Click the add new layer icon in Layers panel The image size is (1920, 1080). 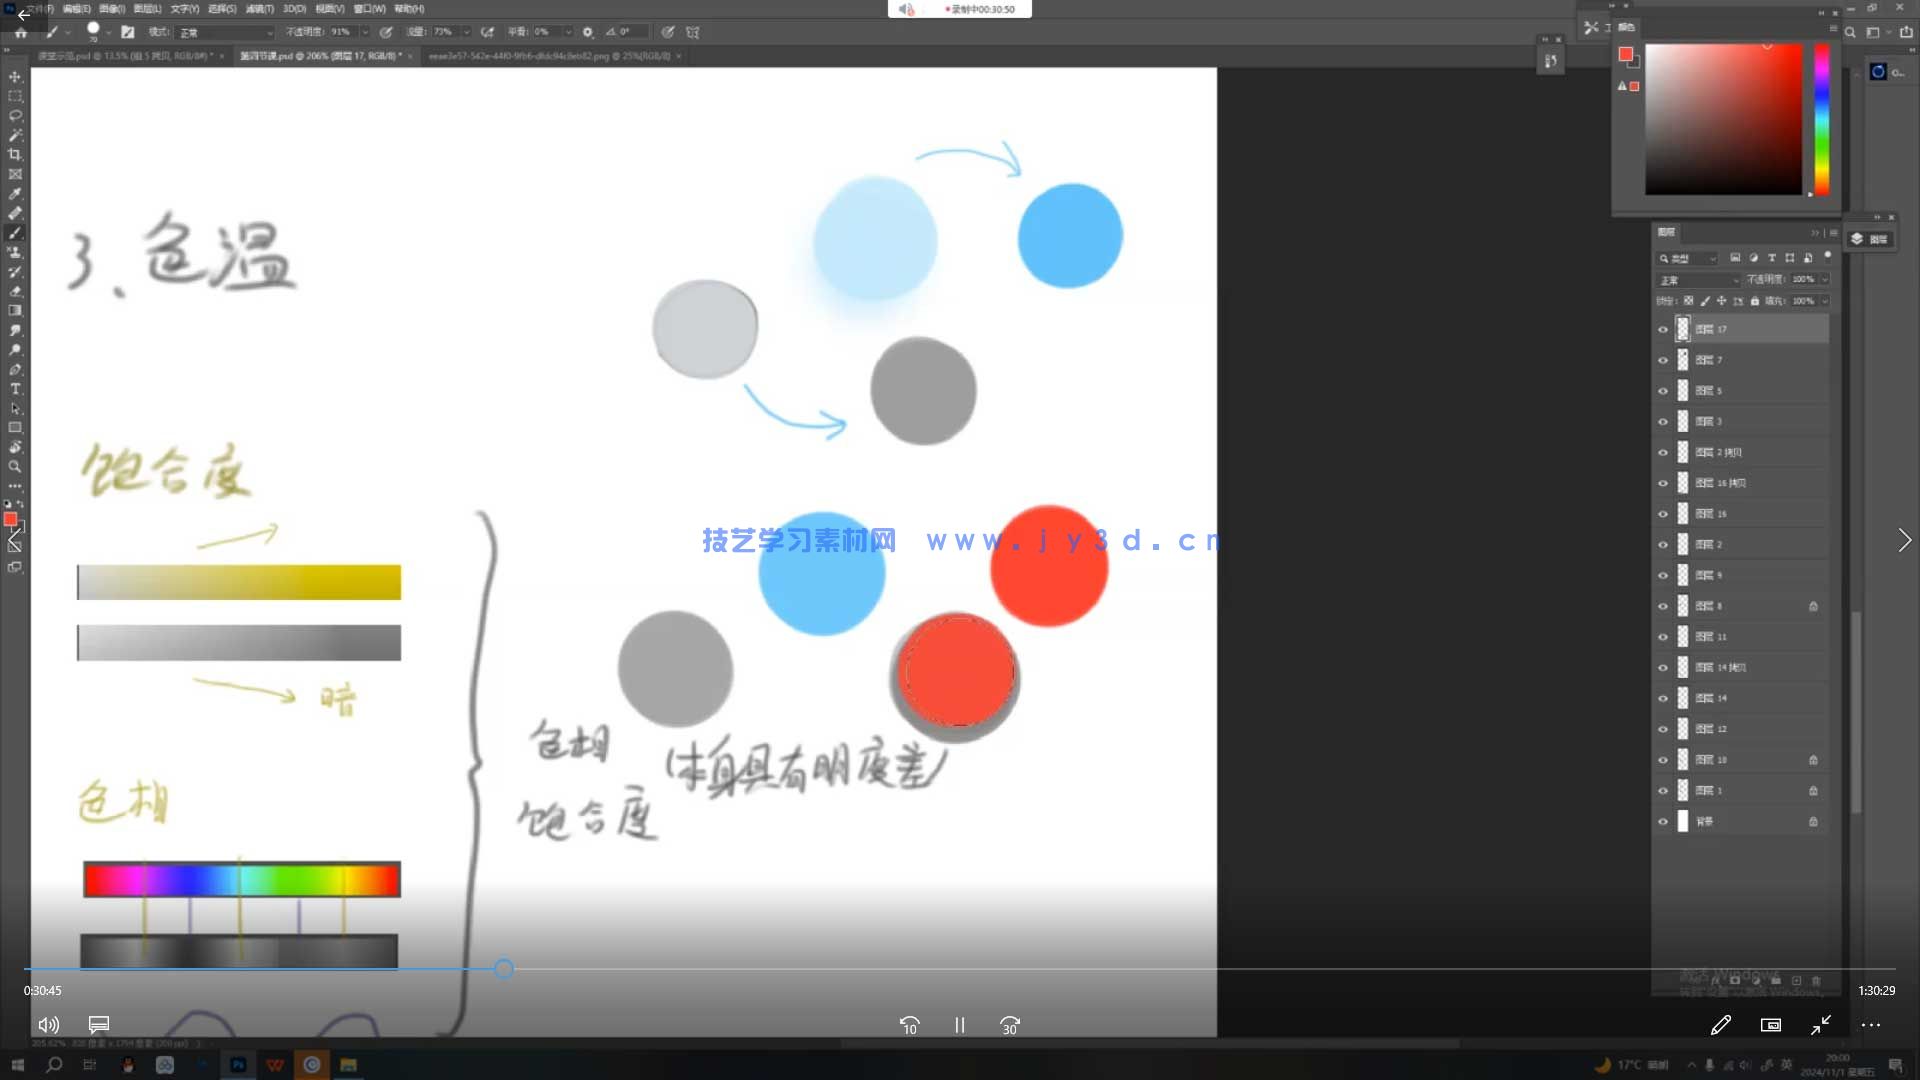coord(1796,981)
